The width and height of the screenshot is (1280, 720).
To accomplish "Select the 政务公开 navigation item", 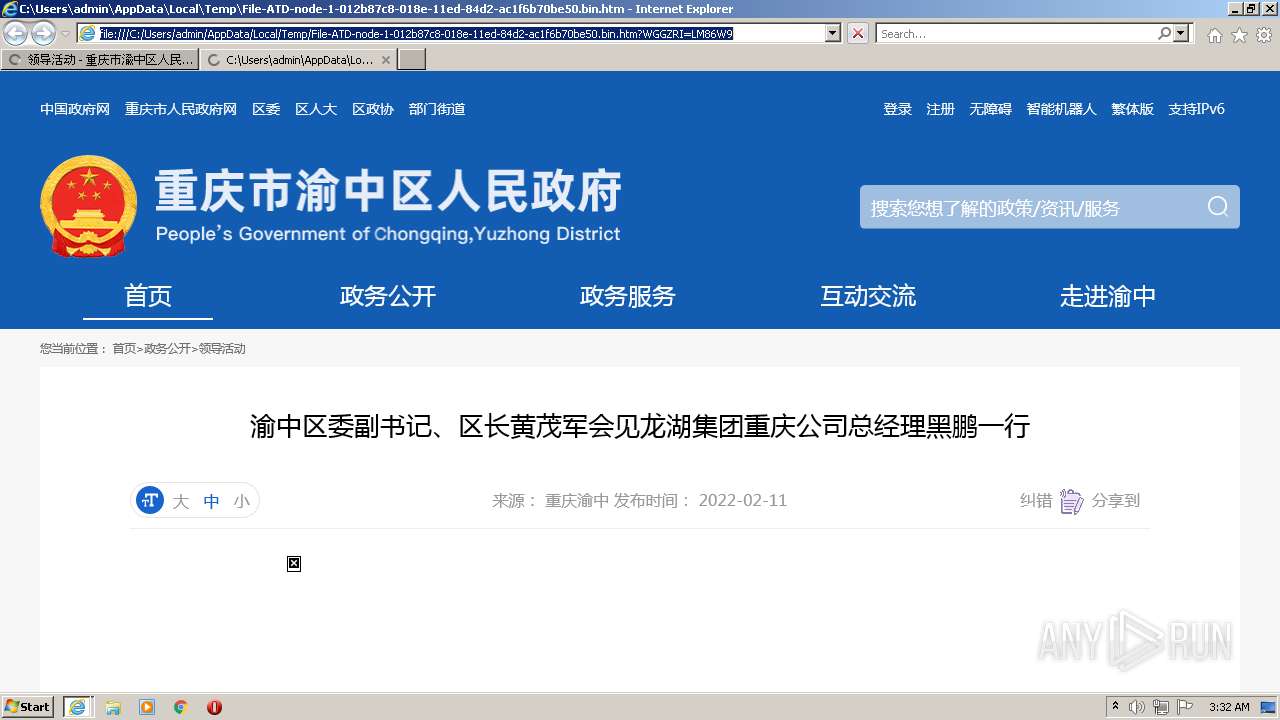I will point(388,296).
